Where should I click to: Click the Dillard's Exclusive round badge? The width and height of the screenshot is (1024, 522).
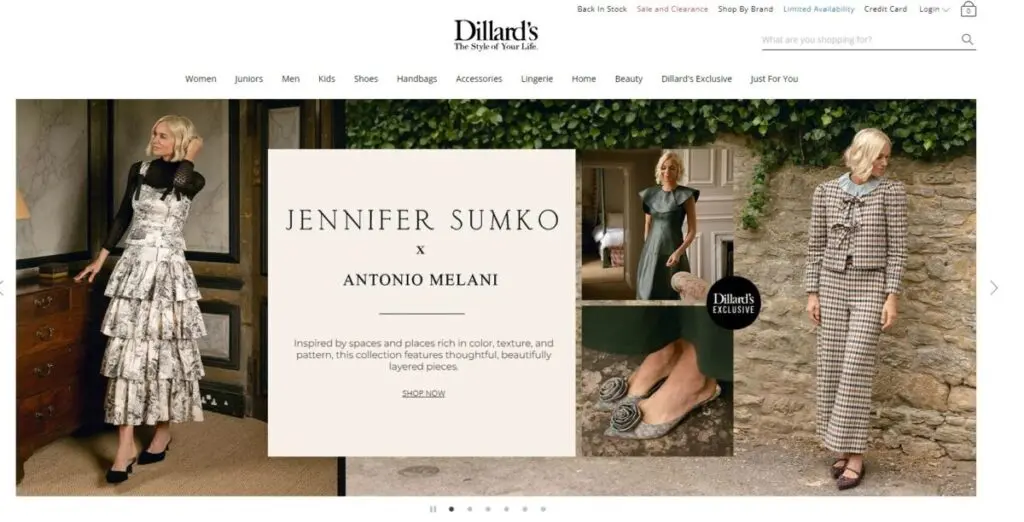click(x=733, y=302)
